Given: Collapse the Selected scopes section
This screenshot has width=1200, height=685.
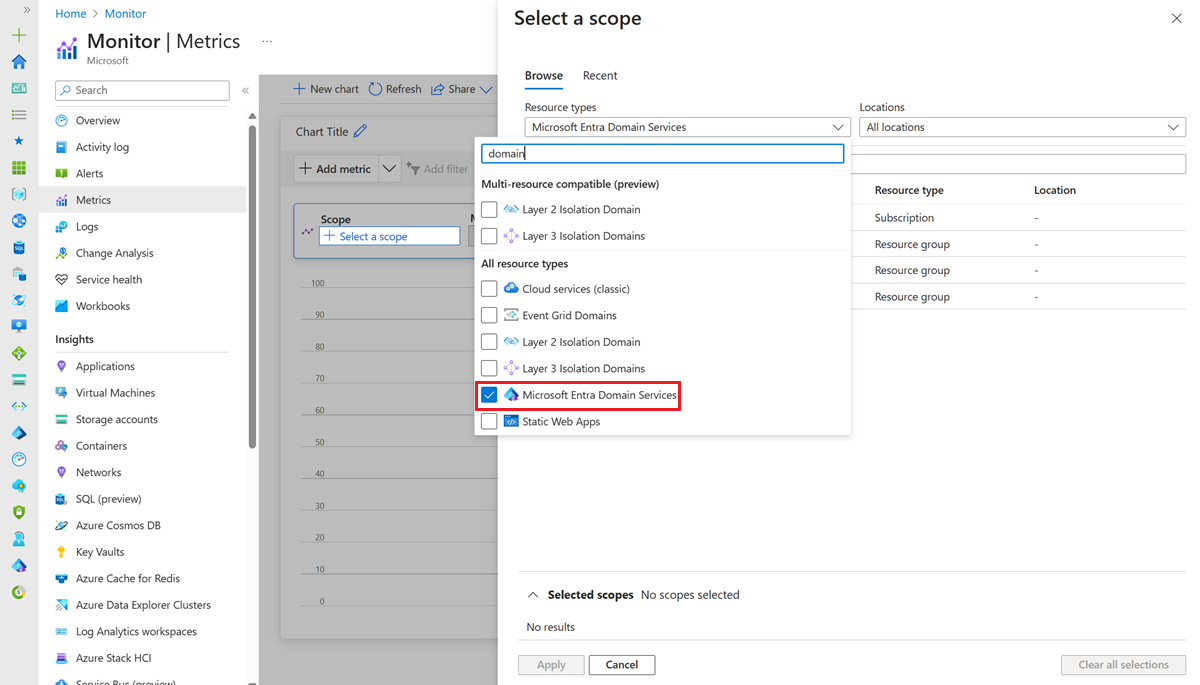Looking at the screenshot, I should pyautogui.click(x=532, y=595).
